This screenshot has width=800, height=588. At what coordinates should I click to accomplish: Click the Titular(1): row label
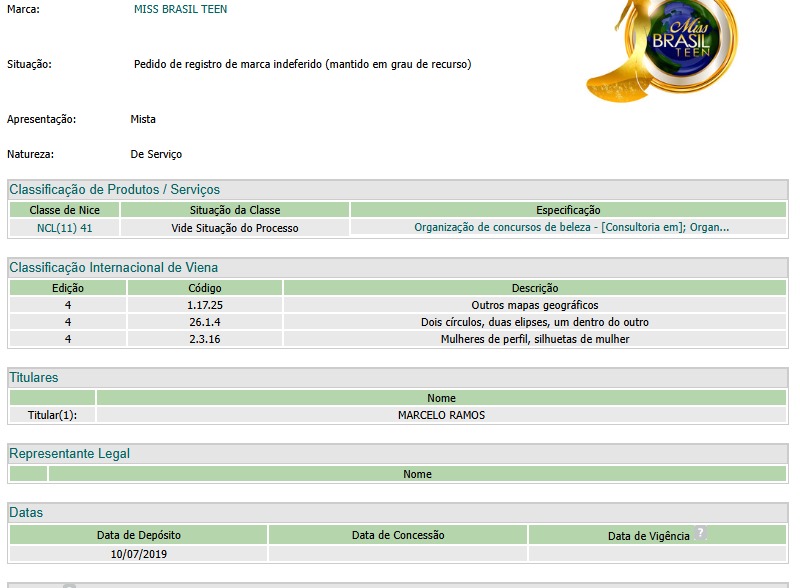52,415
